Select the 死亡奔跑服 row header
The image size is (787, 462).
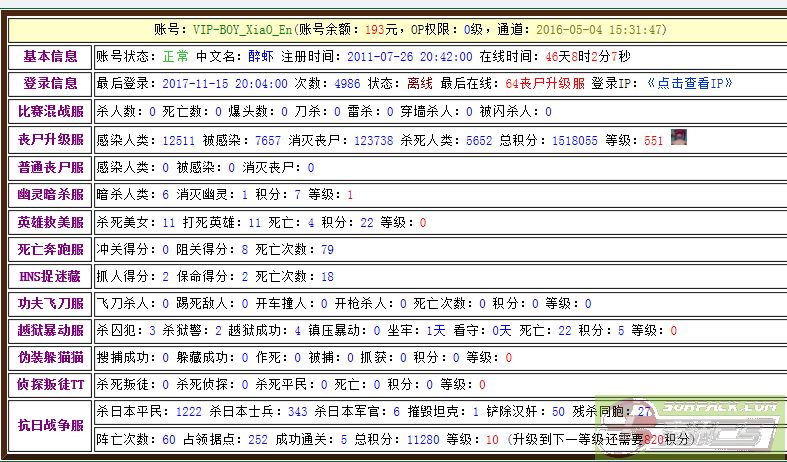(x=50, y=250)
